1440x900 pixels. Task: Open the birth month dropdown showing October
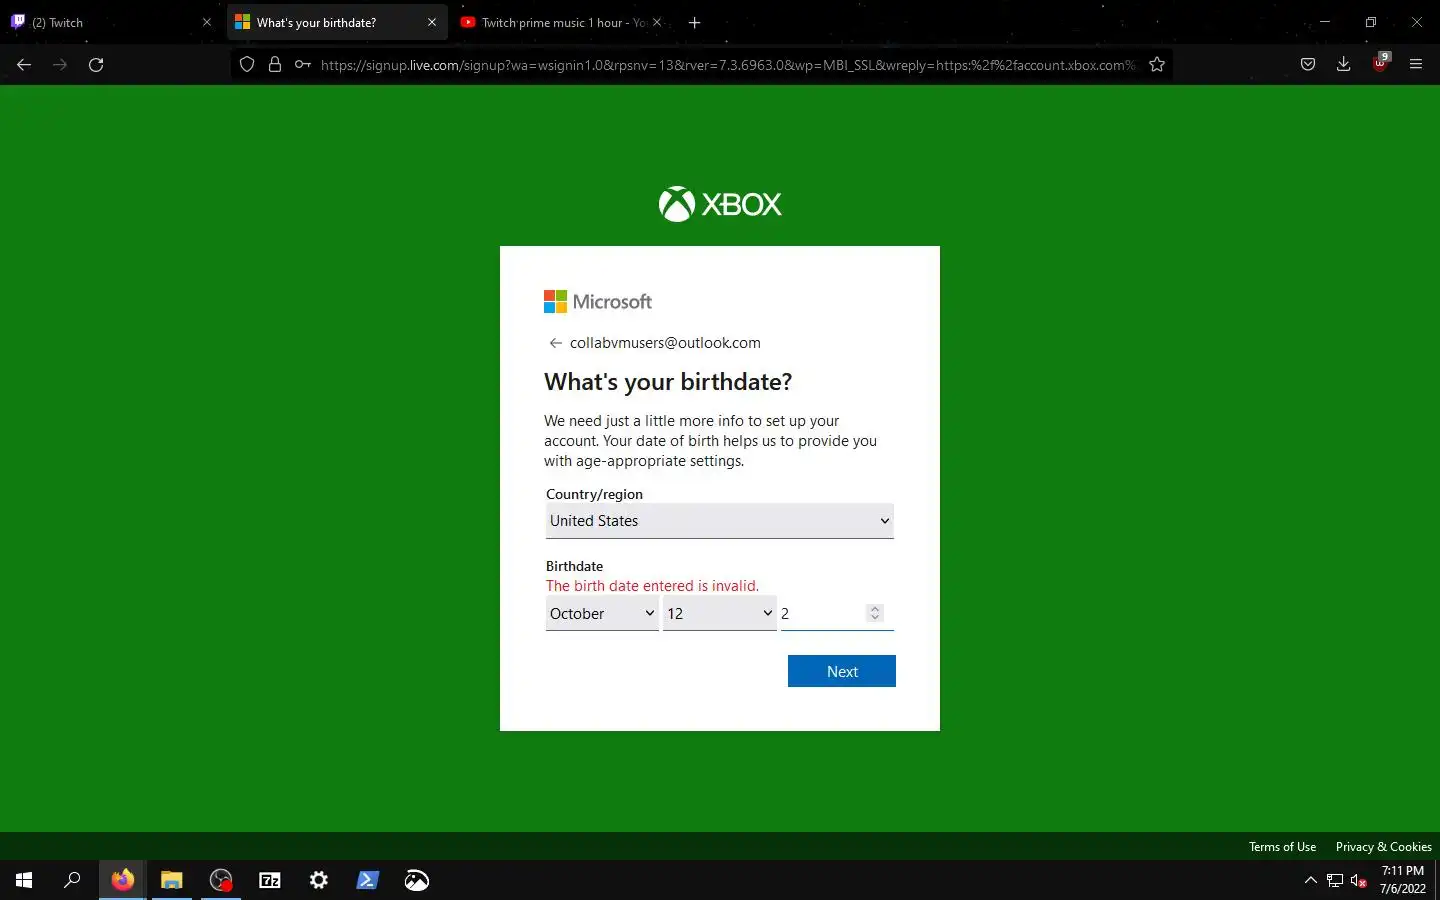click(602, 614)
